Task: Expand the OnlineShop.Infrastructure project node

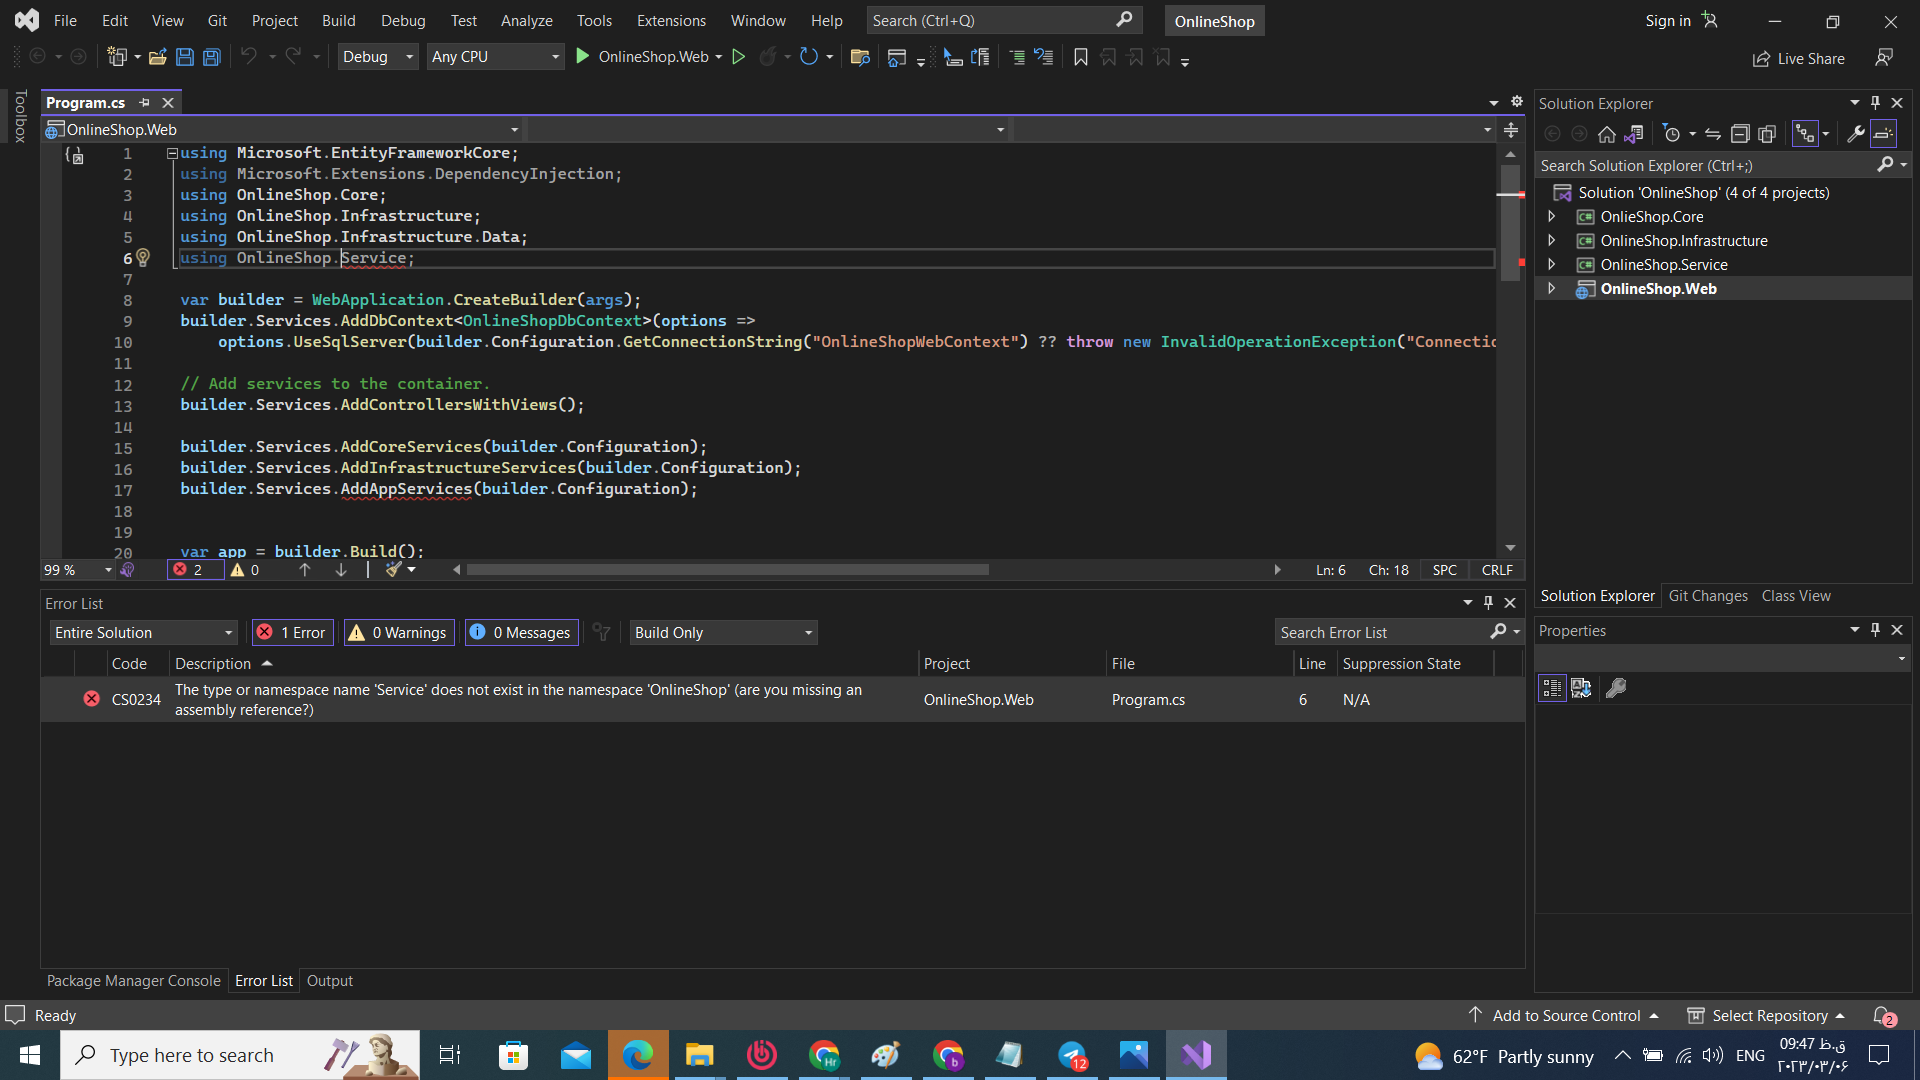Action: 1551,240
